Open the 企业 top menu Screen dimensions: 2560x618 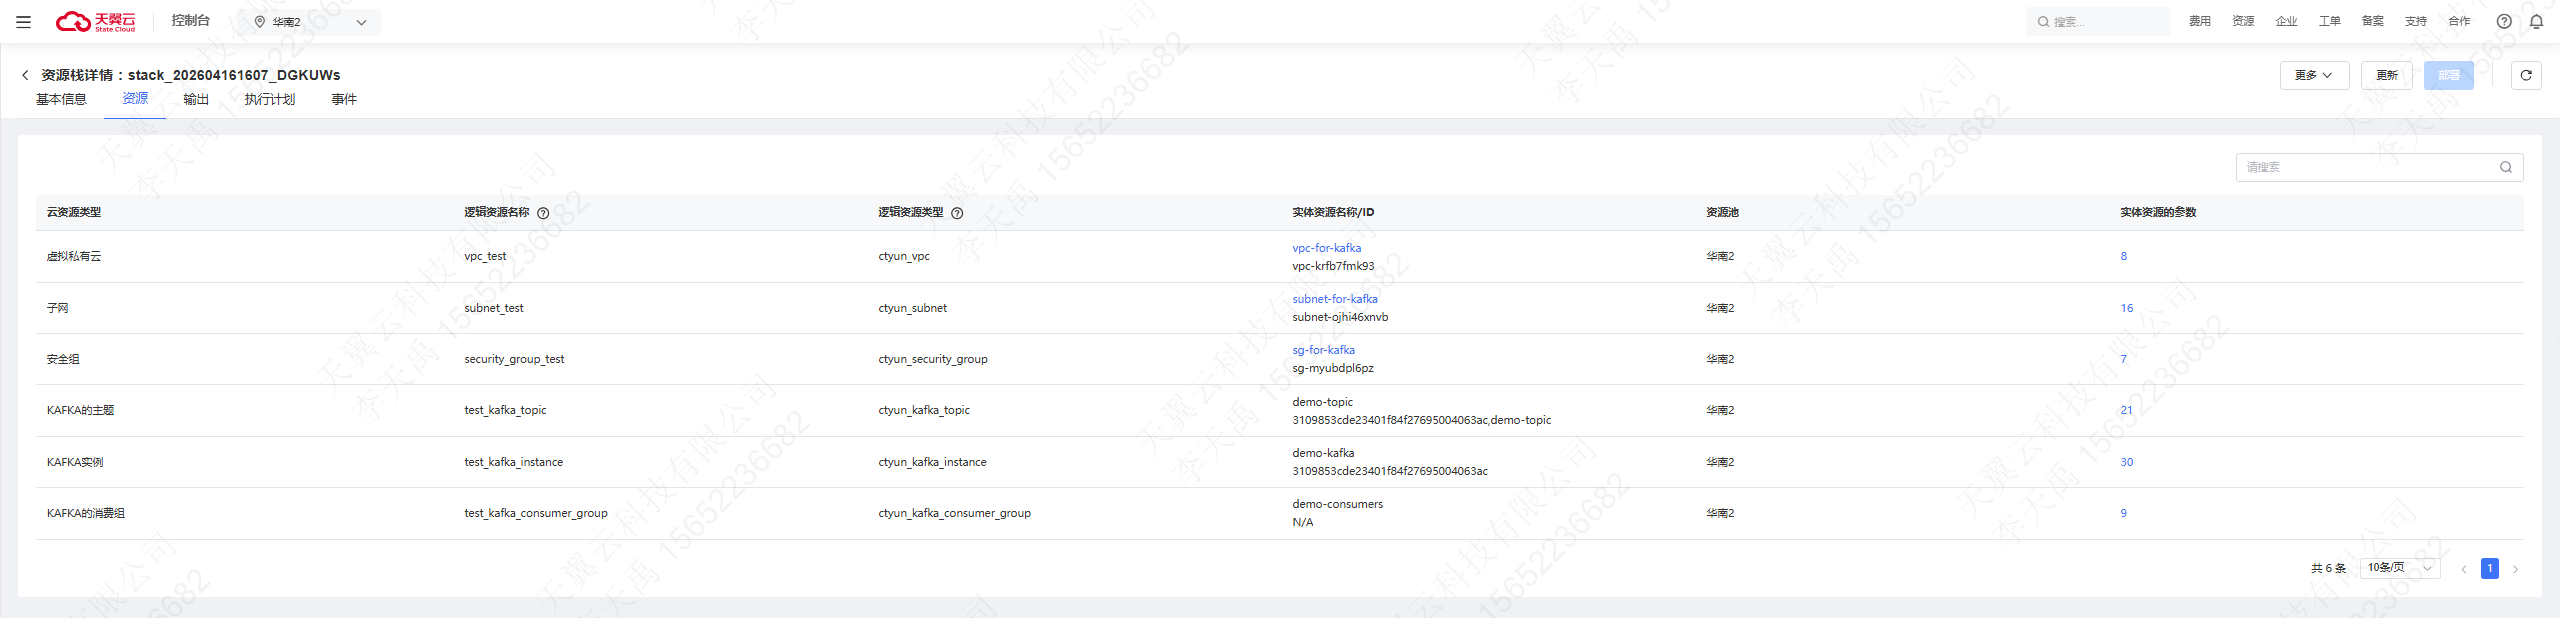click(2286, 21)
